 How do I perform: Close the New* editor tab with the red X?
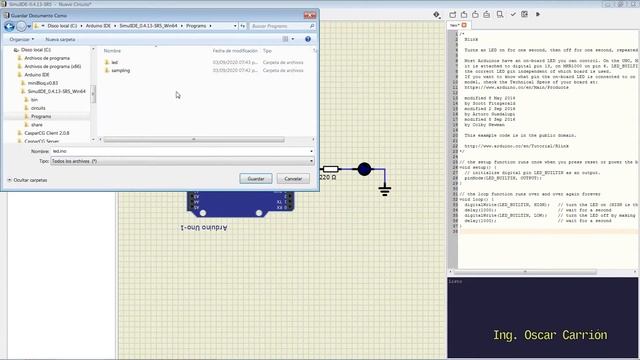click(x=464, y=25)
